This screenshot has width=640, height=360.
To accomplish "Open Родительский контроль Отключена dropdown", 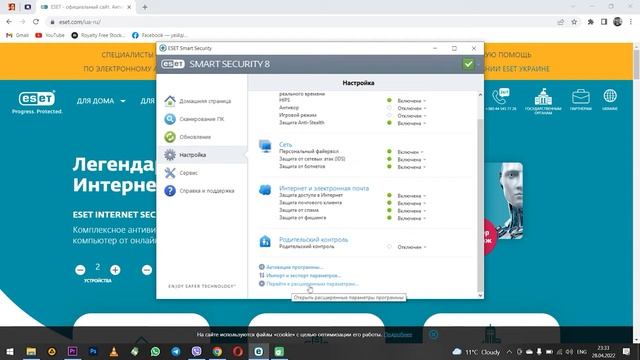I will pos(411,247).
